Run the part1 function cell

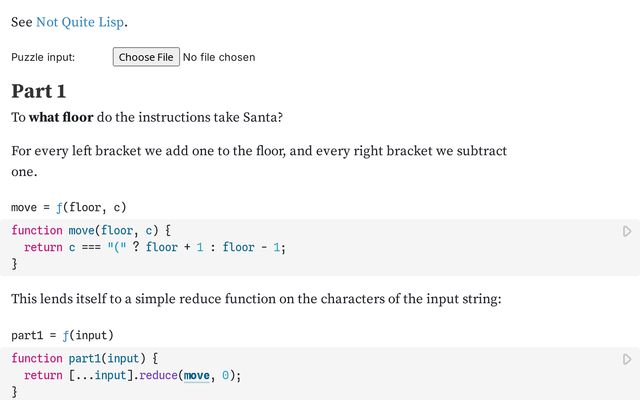pyautogui.click(x=627, y=359)
